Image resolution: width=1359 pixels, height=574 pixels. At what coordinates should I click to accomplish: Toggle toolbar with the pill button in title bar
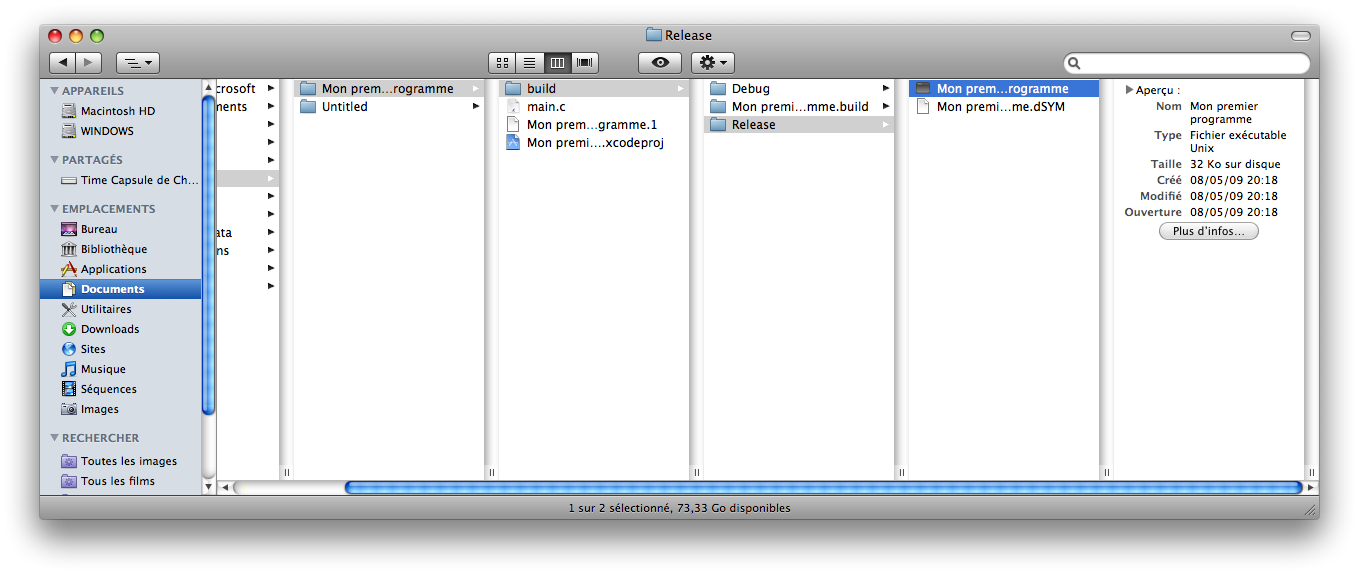click(x=1300, y=35)
